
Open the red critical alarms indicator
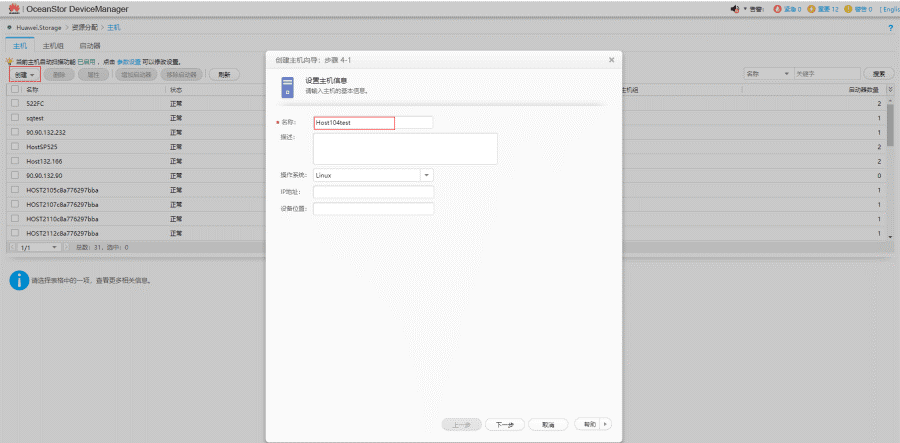778,9
